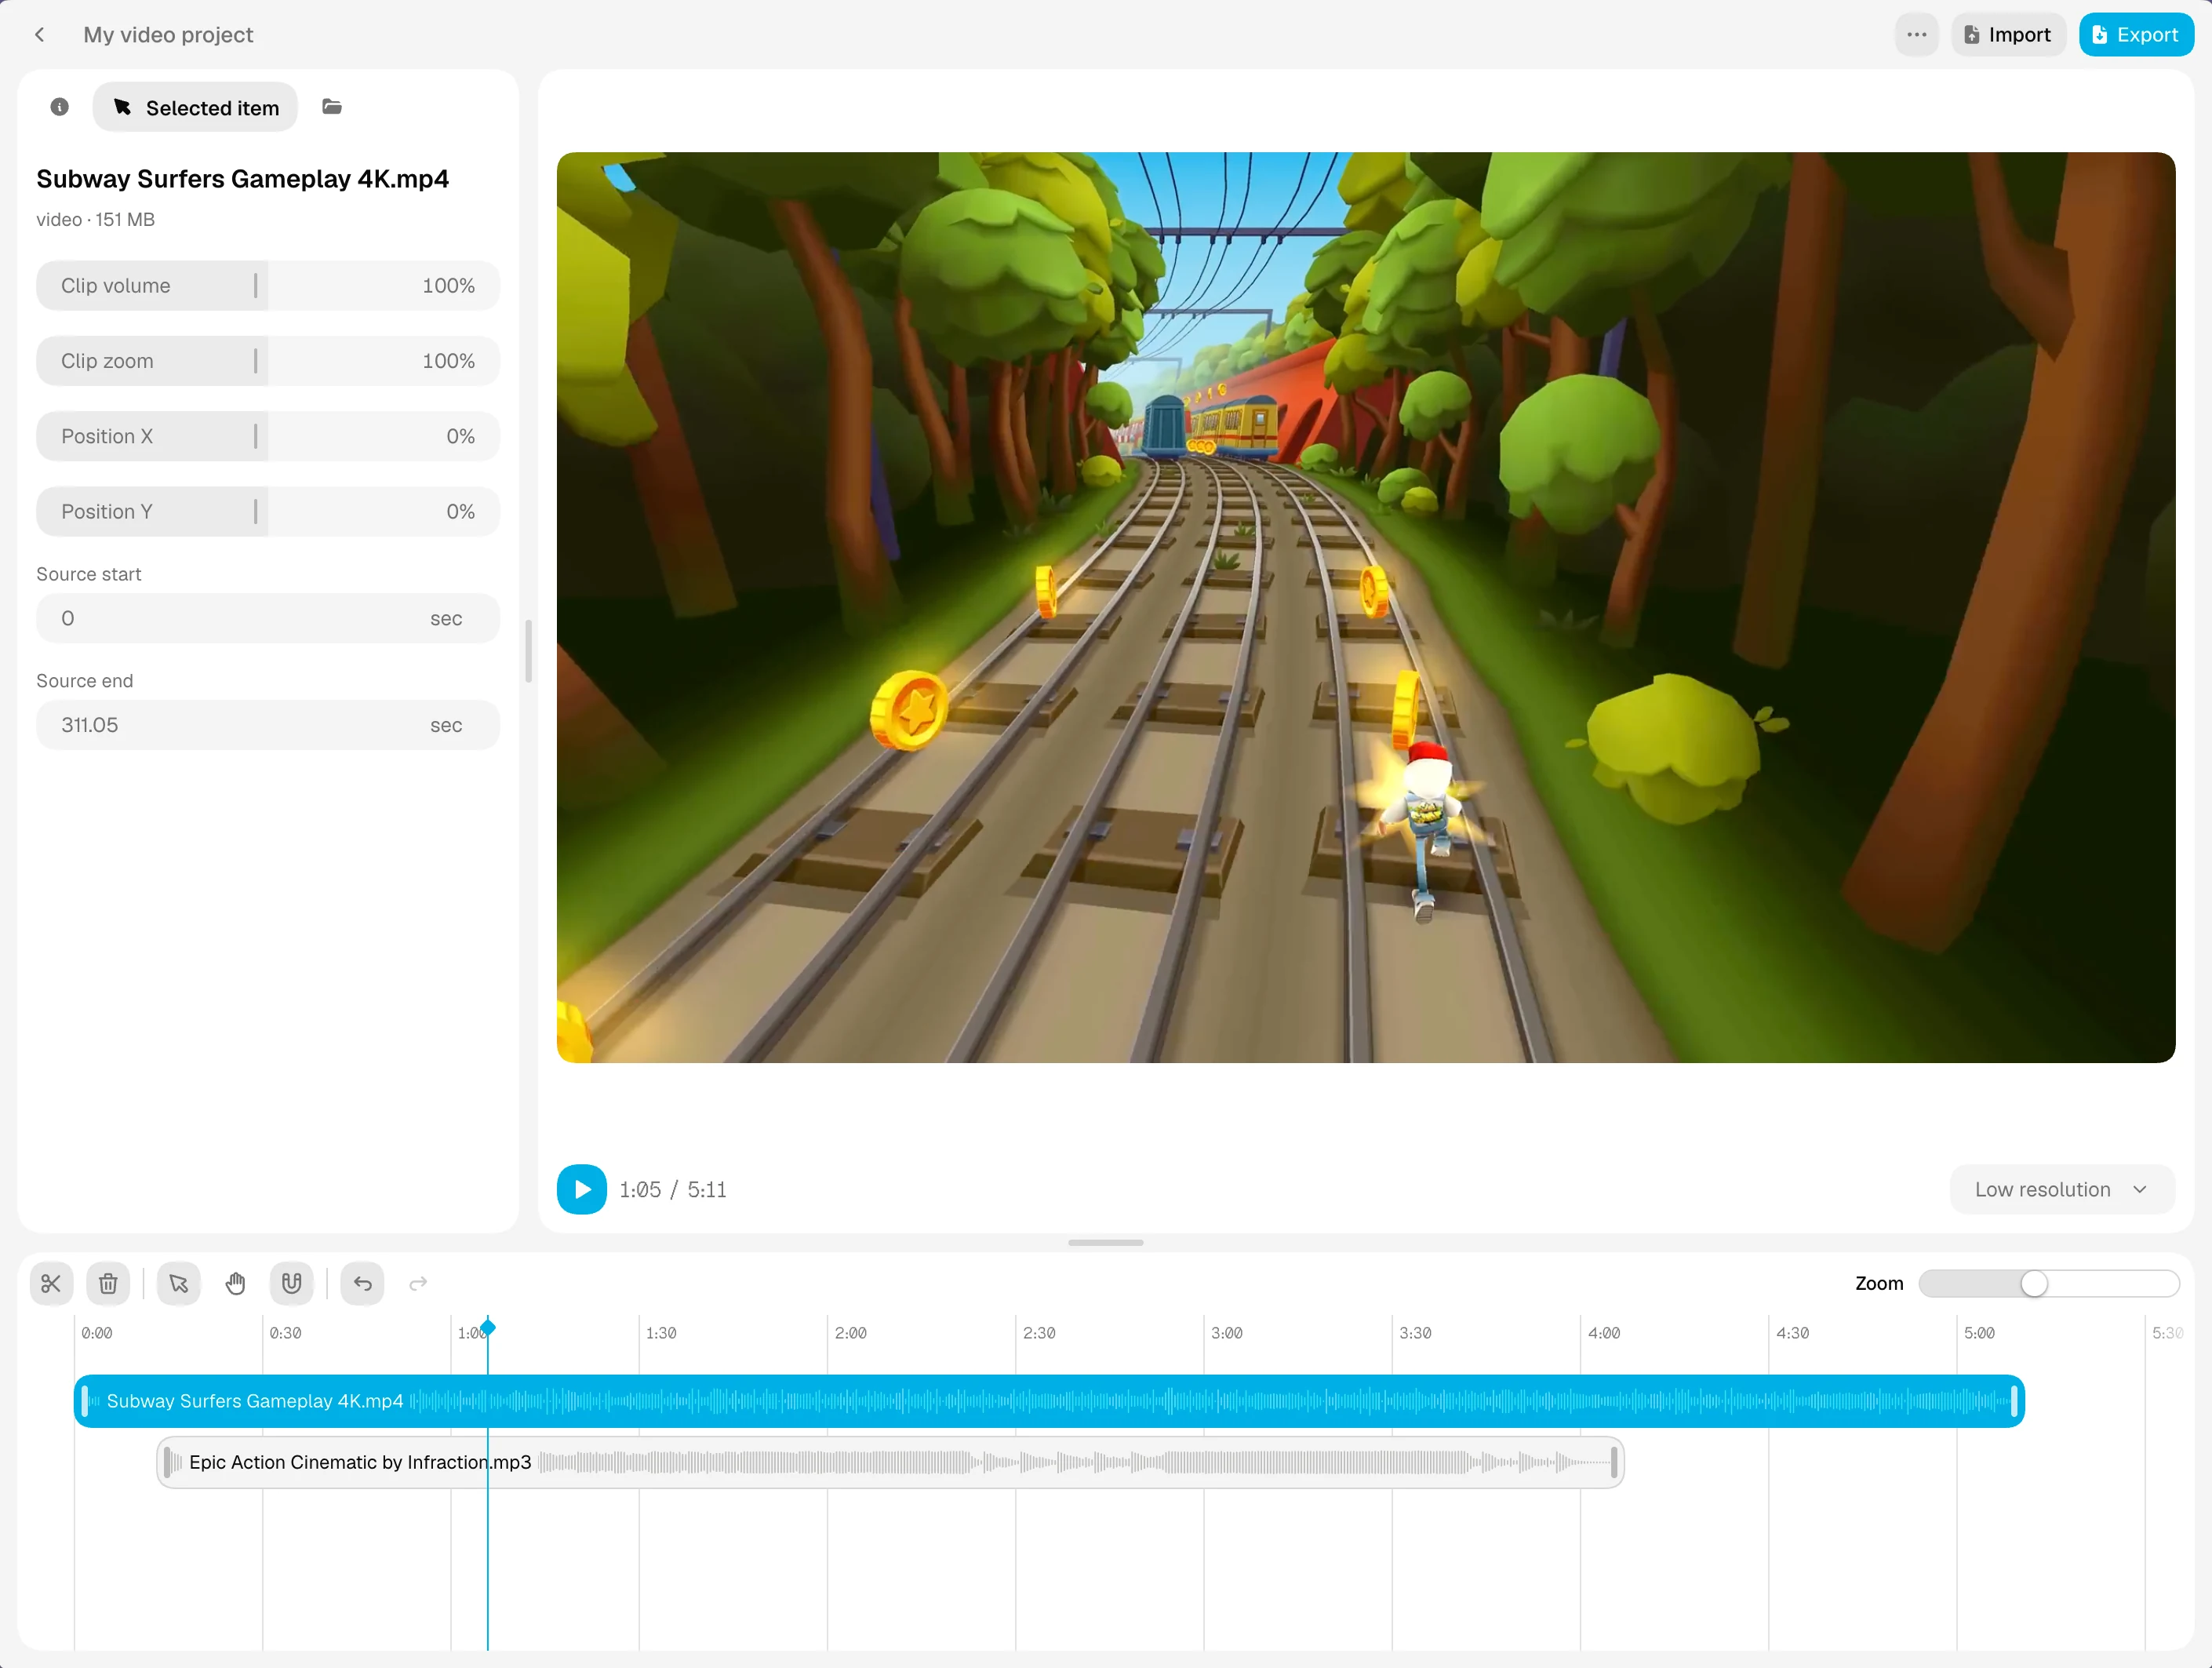The width and height of the screenshot is (2212, 1668).
Task: Click the left trim handle of mp3 clip
Action: click(167, 1463)
